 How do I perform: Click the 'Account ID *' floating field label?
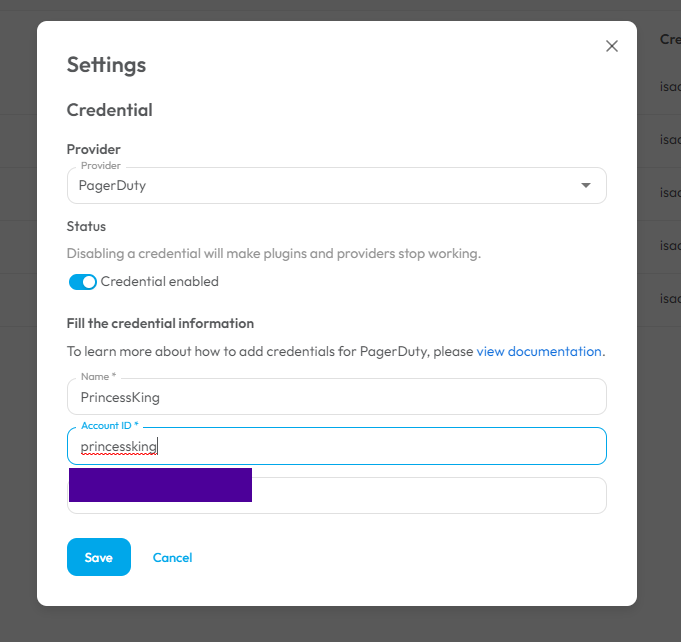click(110, 426)
